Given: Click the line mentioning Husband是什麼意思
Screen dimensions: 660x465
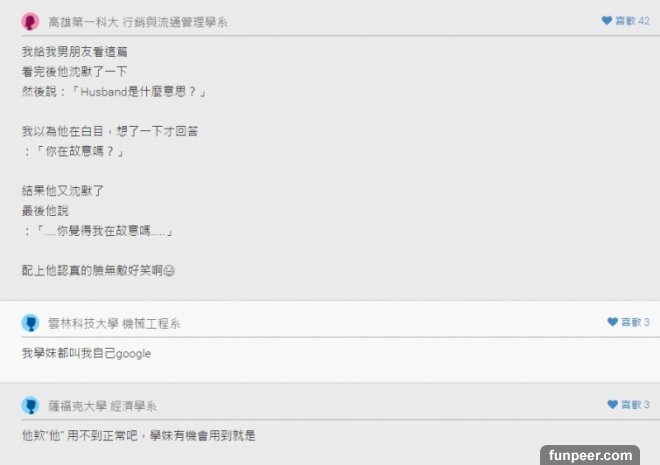Looking at the screenshot, I should click(114, 91).
